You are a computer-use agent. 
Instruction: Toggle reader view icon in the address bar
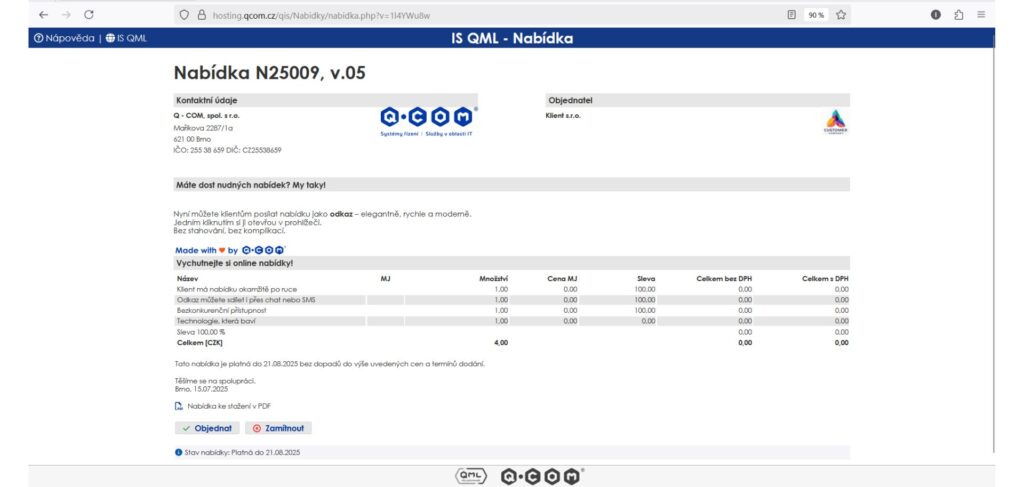[x=792, y=15]
